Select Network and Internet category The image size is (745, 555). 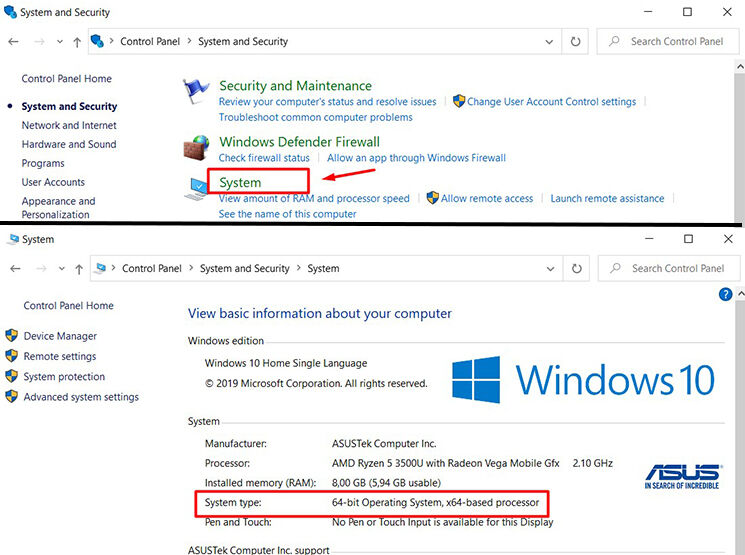point(69,125)
